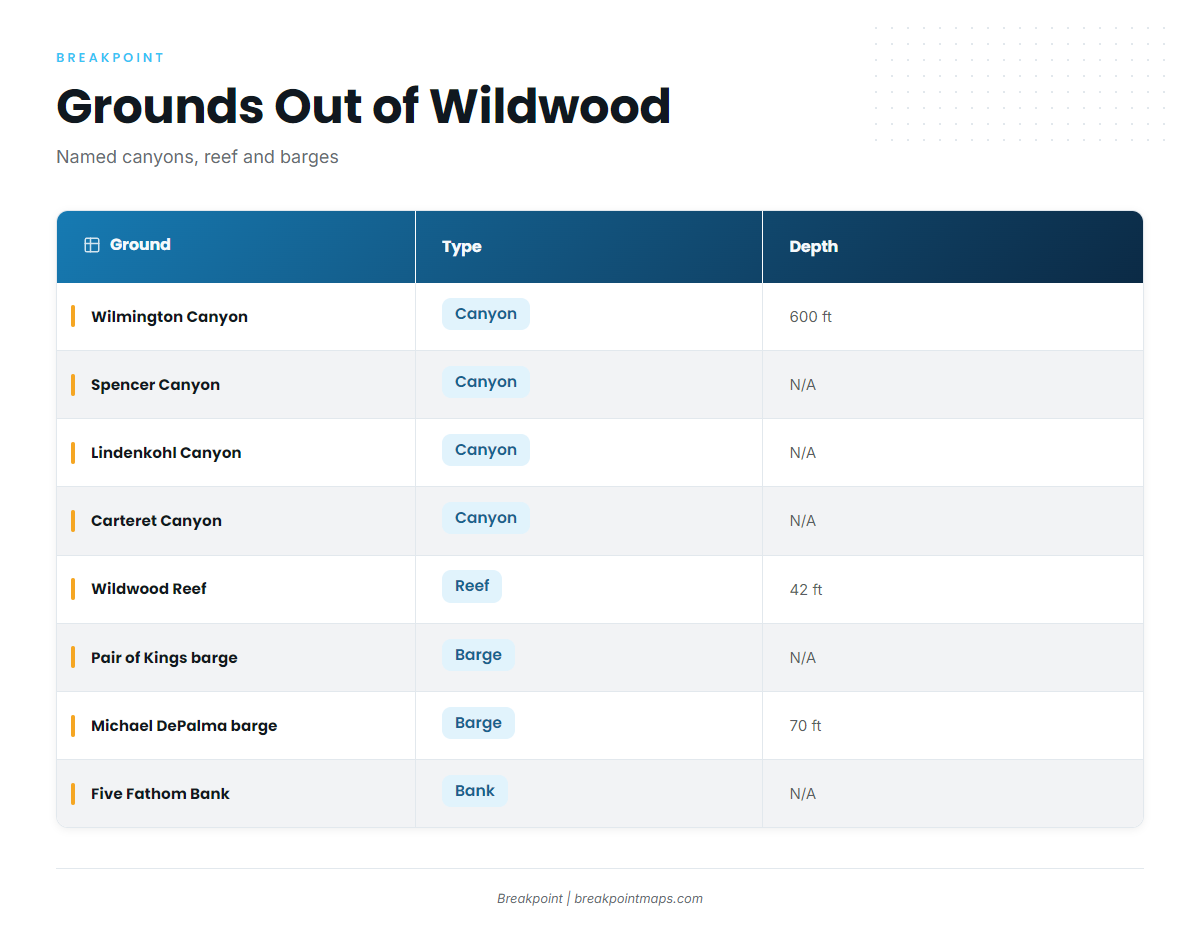Click the 600 ft depth value

(x=811, y=317)
